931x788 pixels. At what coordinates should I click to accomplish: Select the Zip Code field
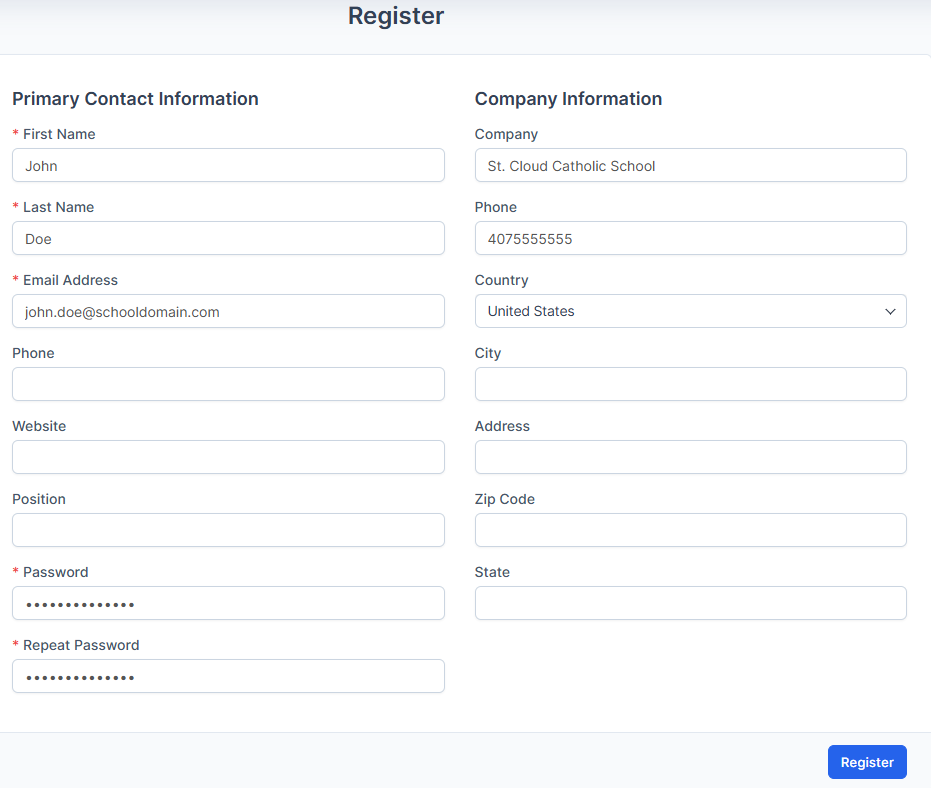tap(691, 530)
